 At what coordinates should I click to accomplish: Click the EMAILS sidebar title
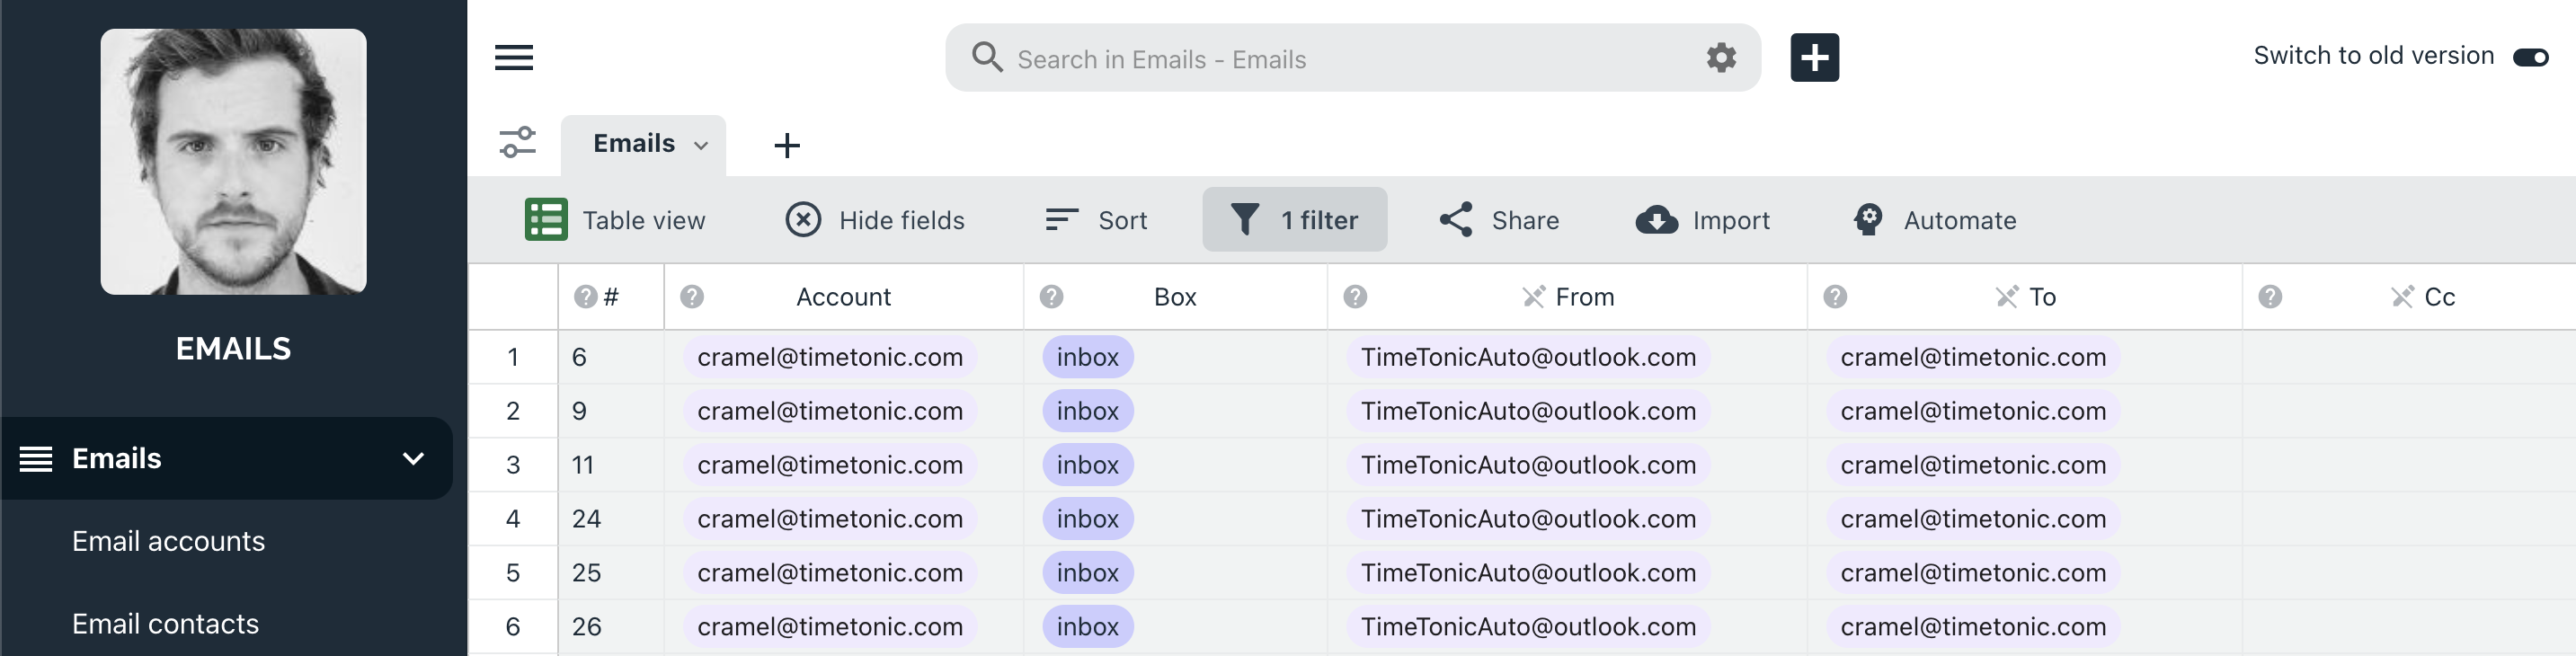233,349
